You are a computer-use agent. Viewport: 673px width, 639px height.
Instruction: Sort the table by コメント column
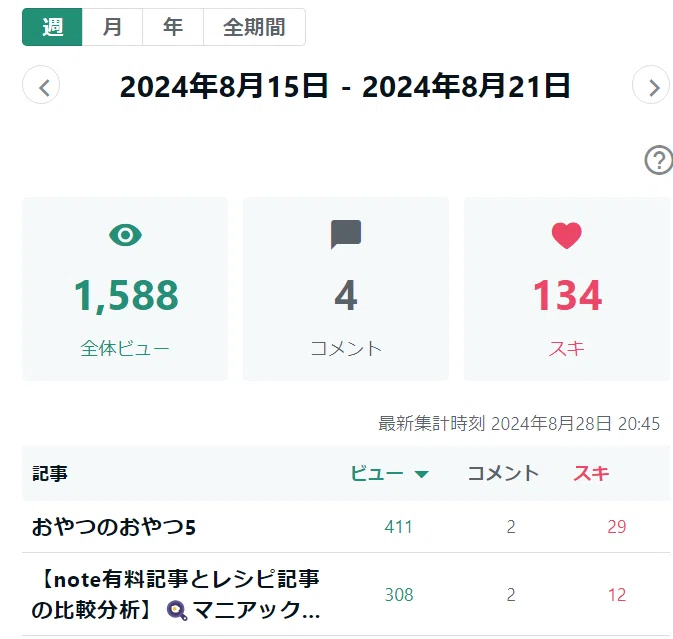(x=503, y=473)
